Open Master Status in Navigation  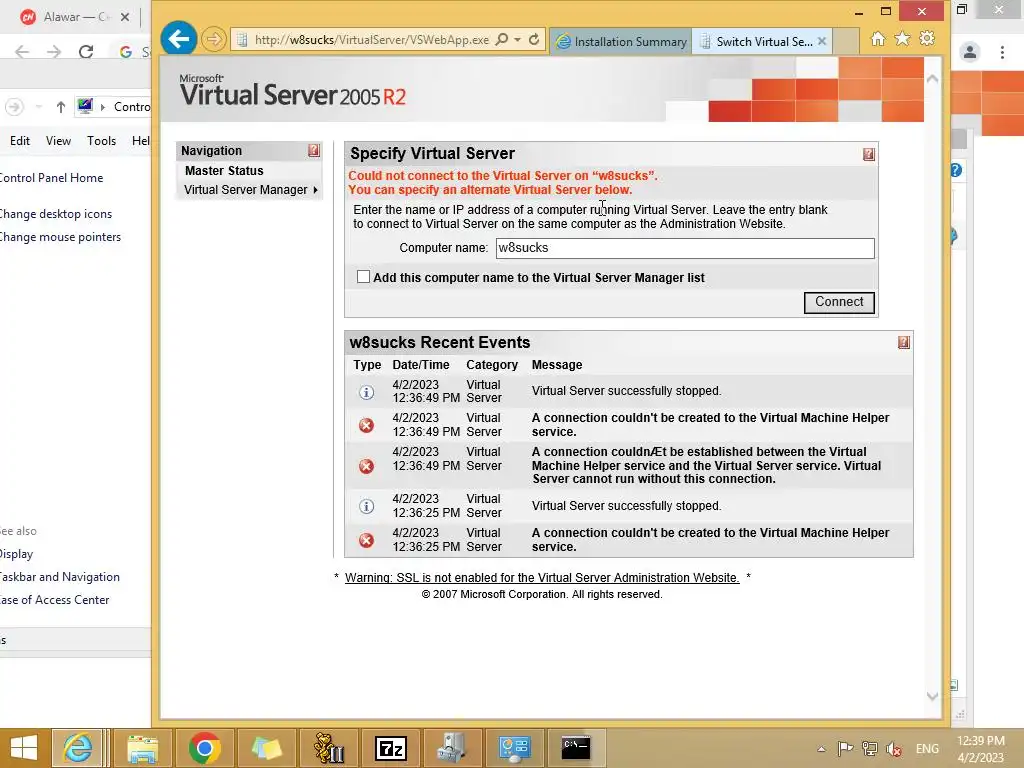pyautogui.click(x=224, y=170)
